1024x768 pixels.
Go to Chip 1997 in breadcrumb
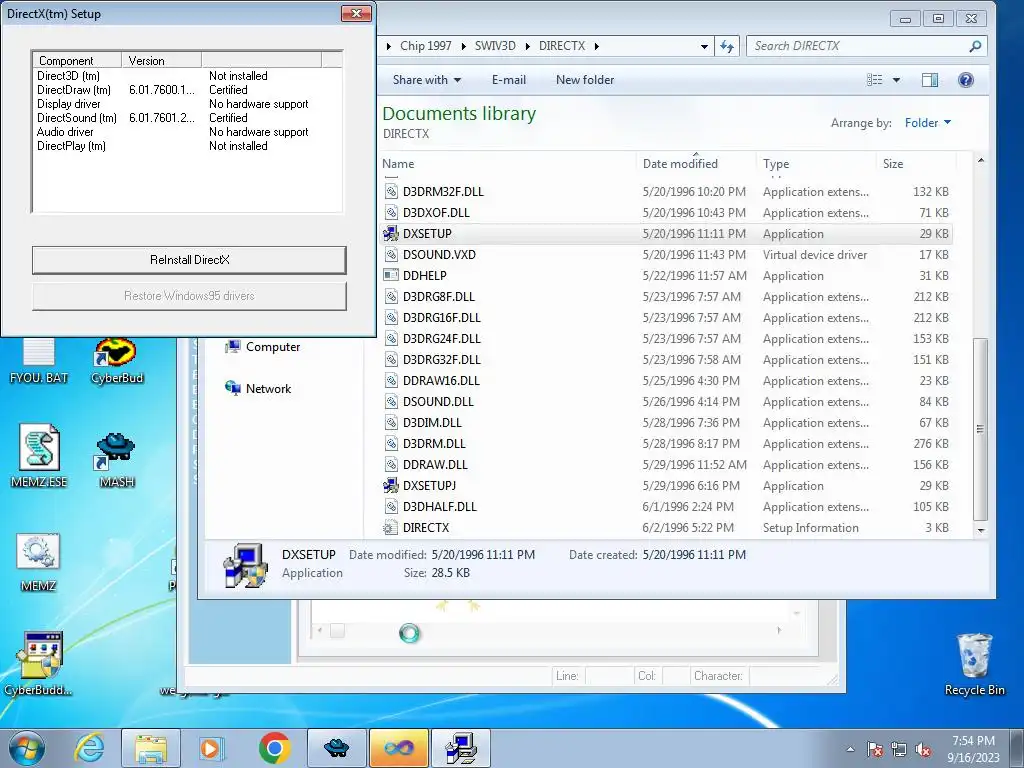point(425,46)
